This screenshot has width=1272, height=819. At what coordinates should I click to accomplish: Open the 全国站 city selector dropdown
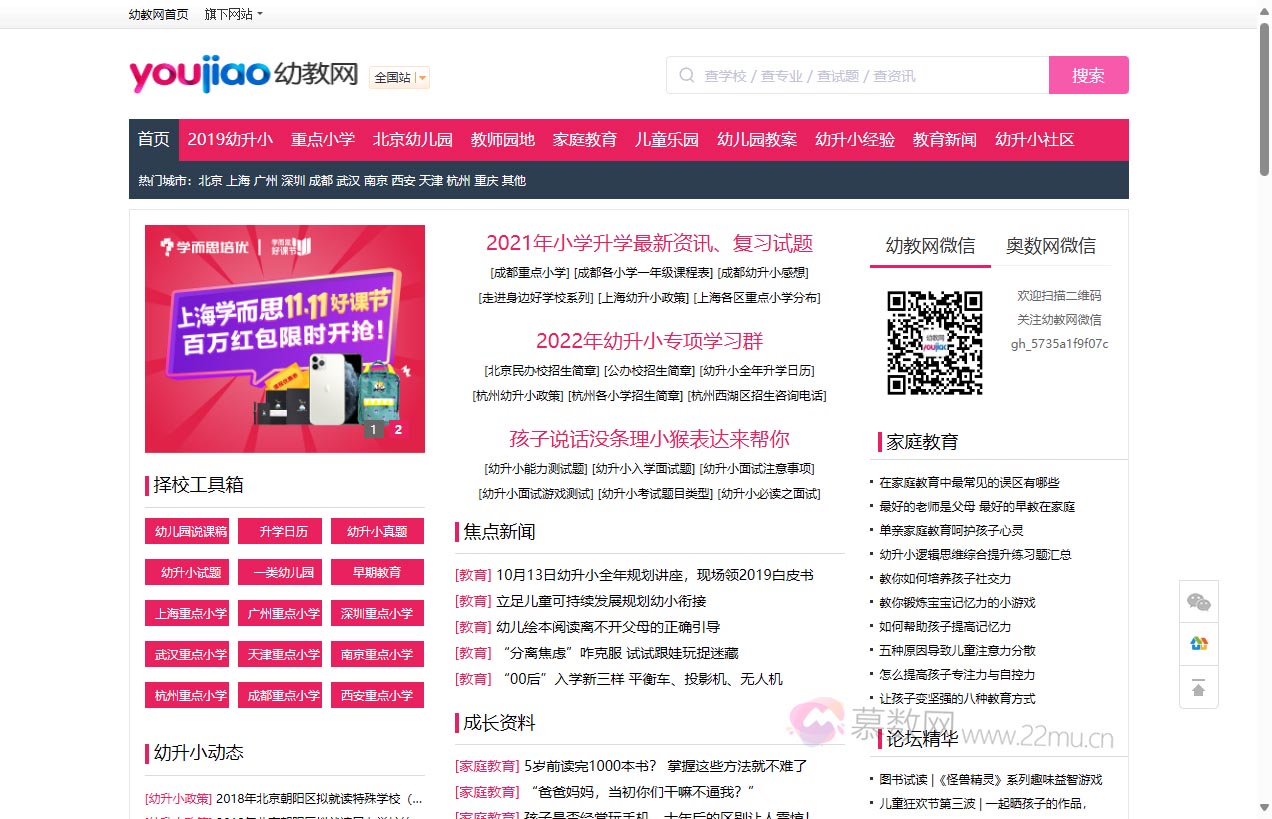point(399,77)
